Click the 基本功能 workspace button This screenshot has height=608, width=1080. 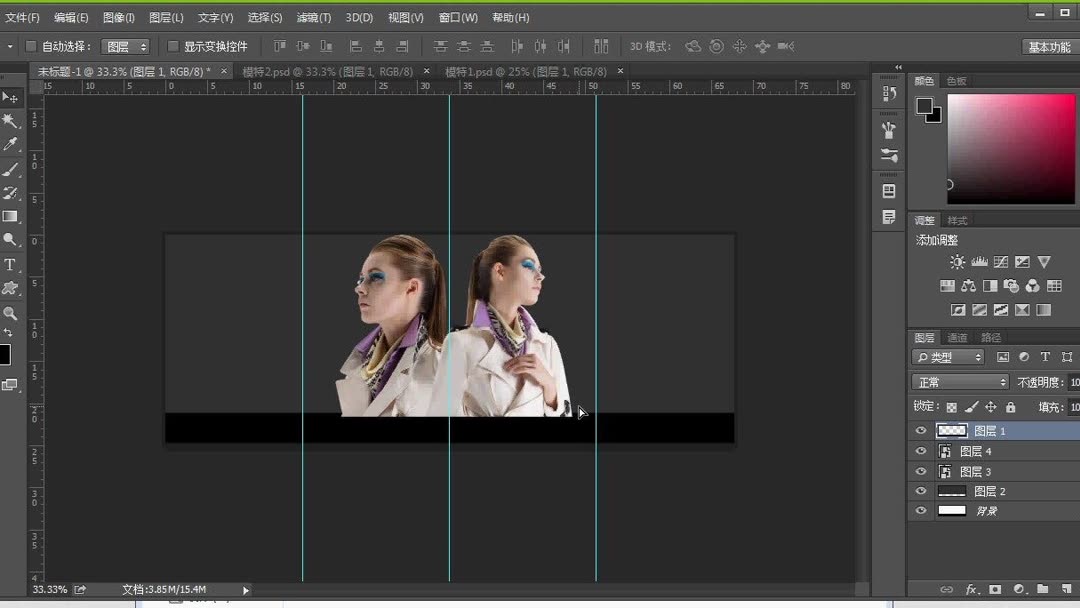click(1049, 47)
